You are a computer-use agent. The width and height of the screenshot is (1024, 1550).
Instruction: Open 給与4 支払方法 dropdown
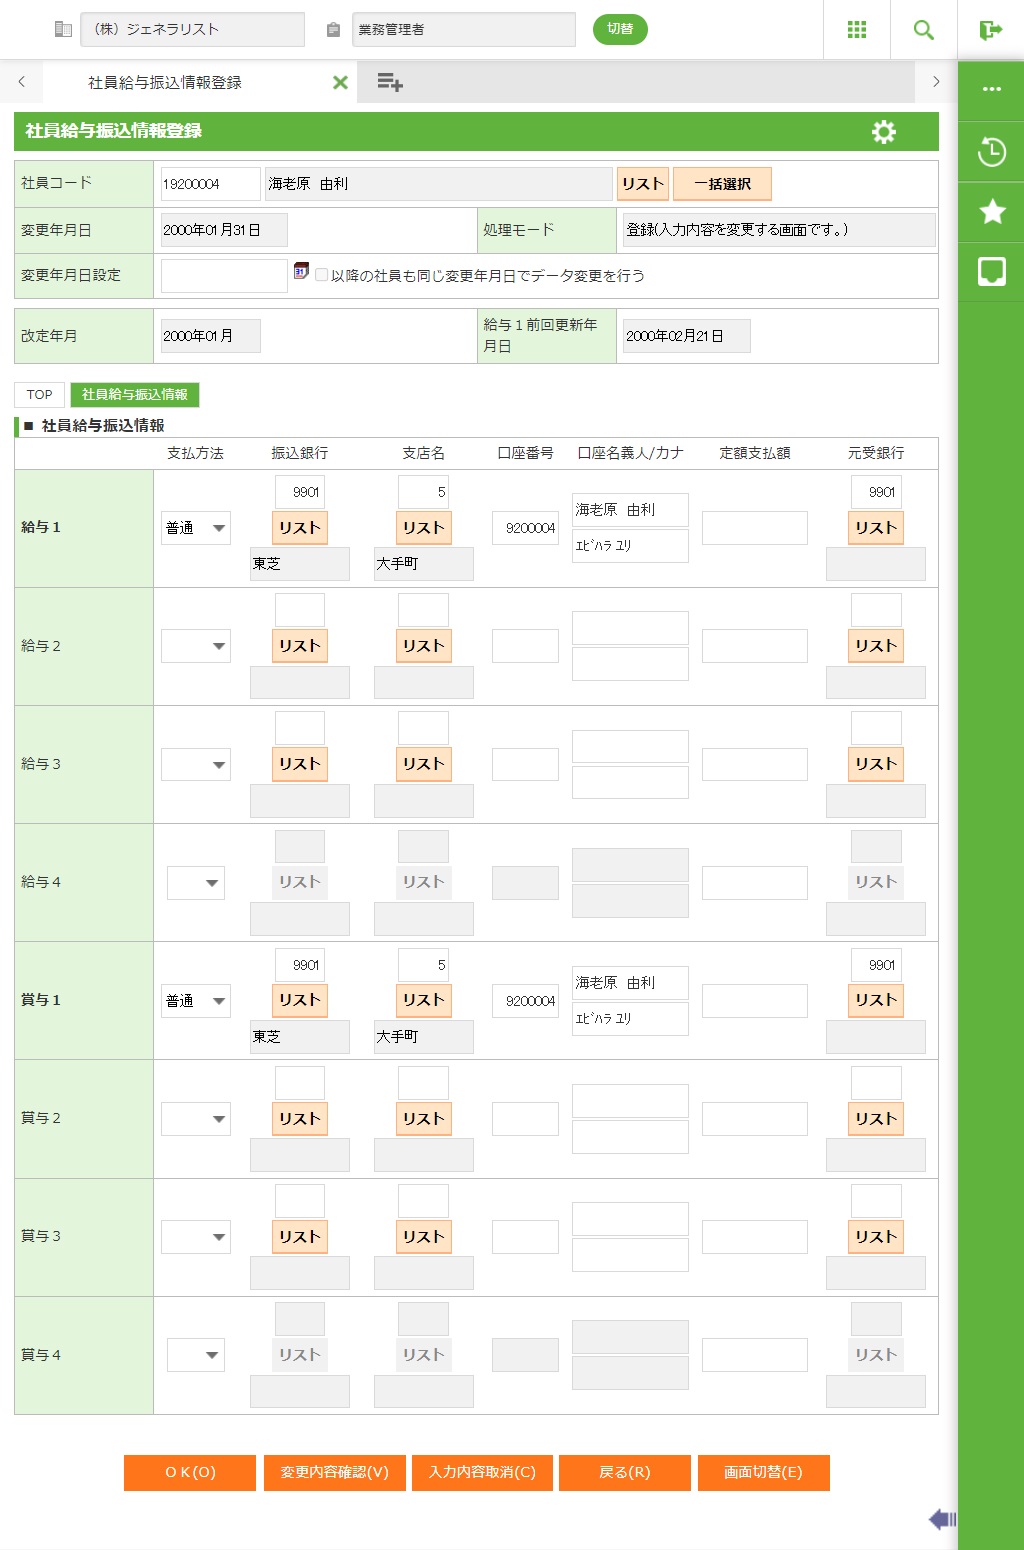point(196,883)
